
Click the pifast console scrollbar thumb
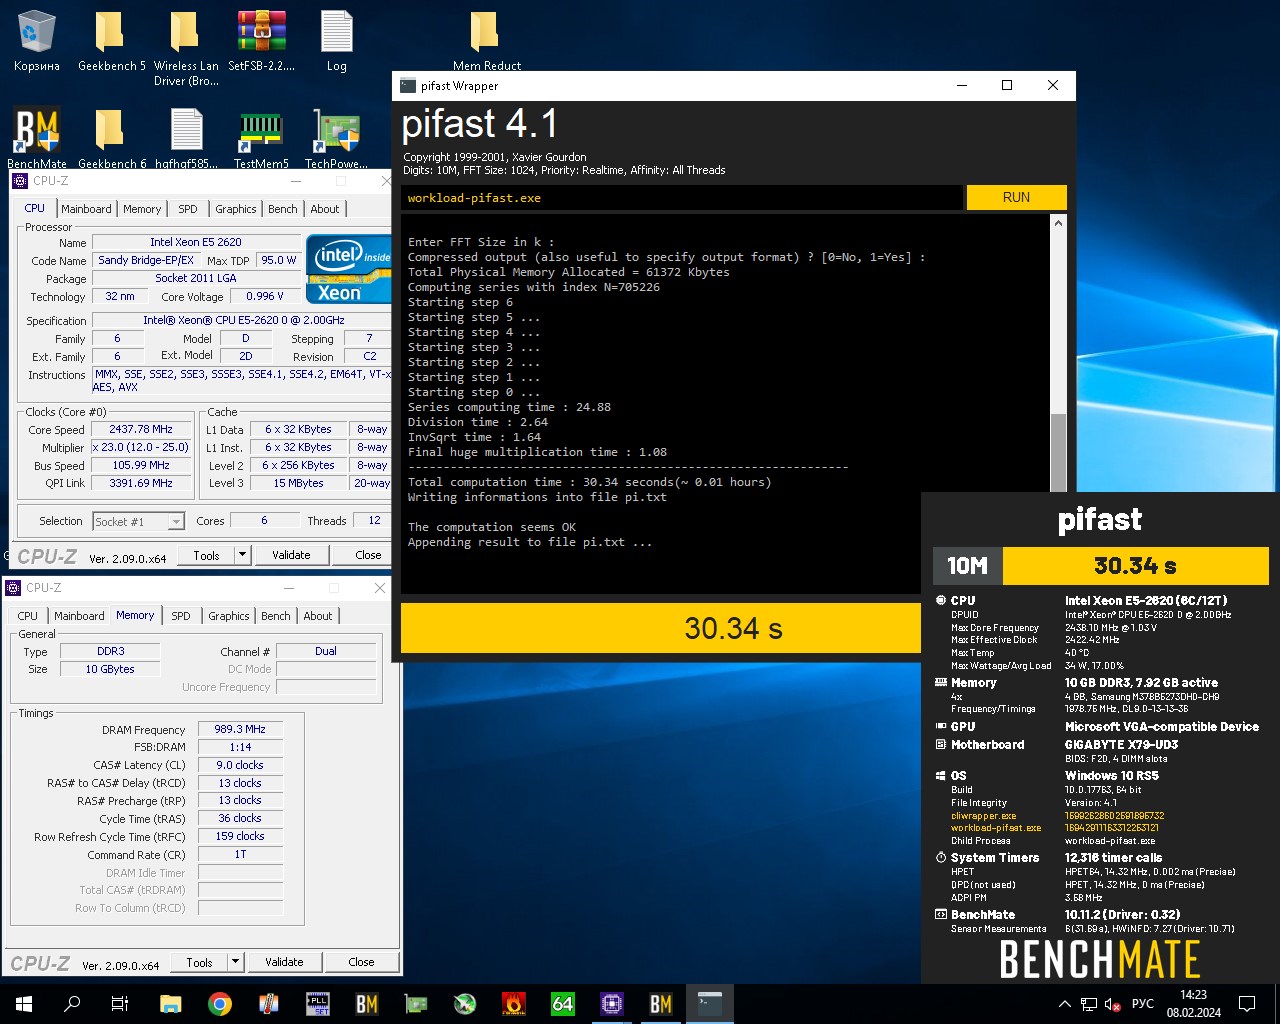pos(1058,452)
